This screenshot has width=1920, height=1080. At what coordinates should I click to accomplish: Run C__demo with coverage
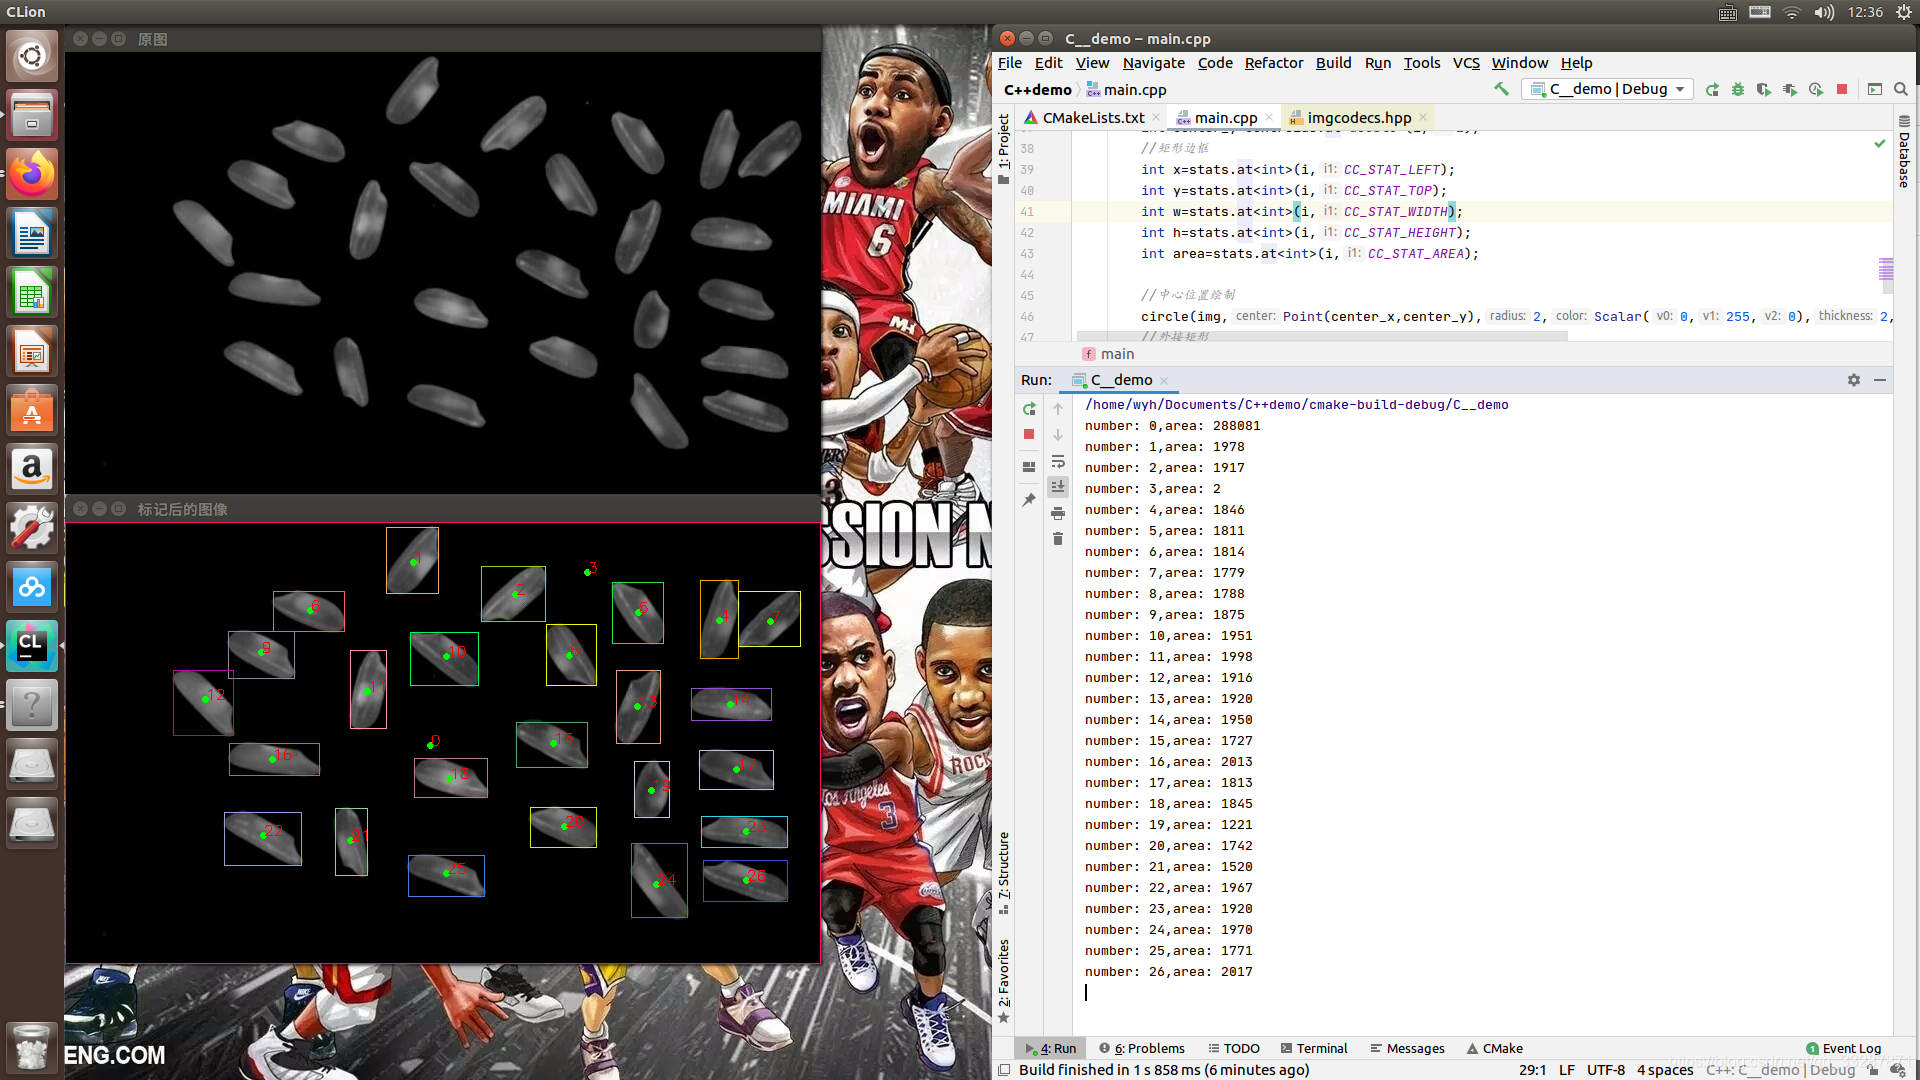1763,89
